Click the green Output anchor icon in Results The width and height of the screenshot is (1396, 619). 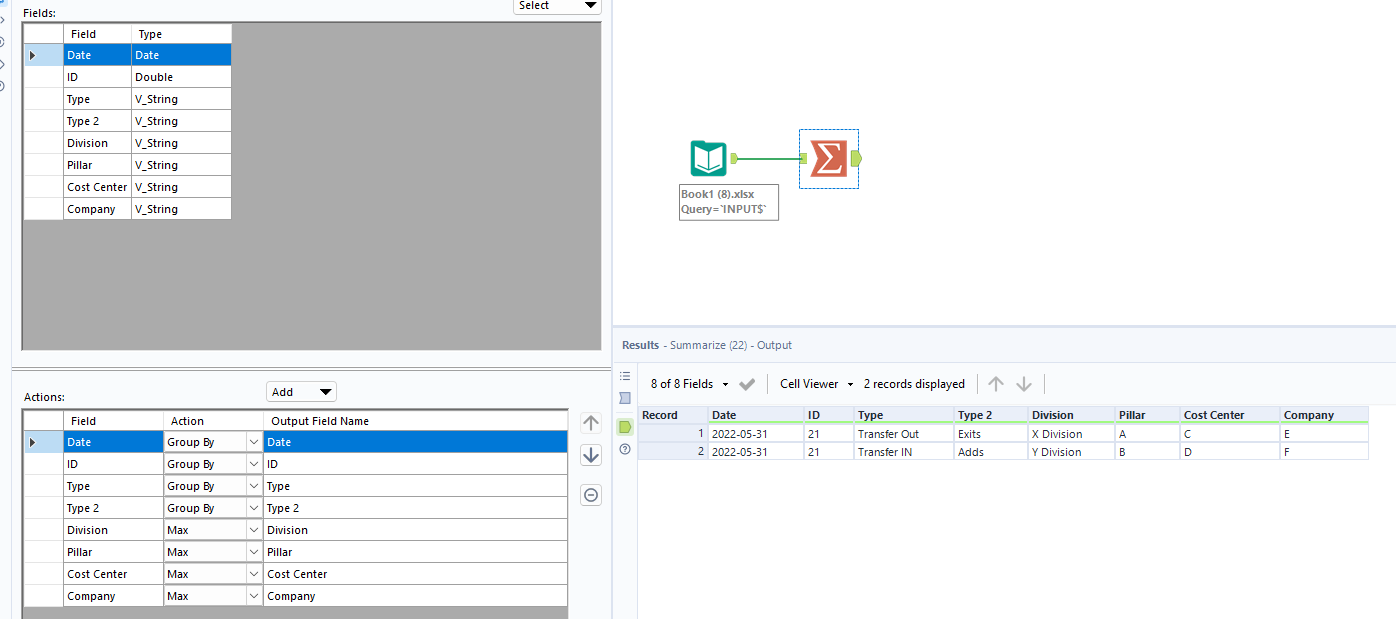(625, 428)
